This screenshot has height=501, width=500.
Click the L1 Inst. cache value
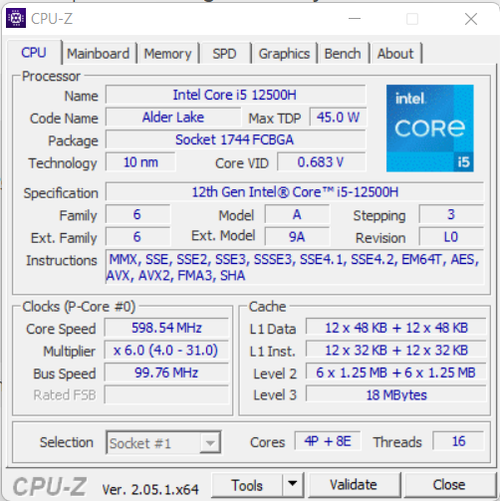coord(396,350)
